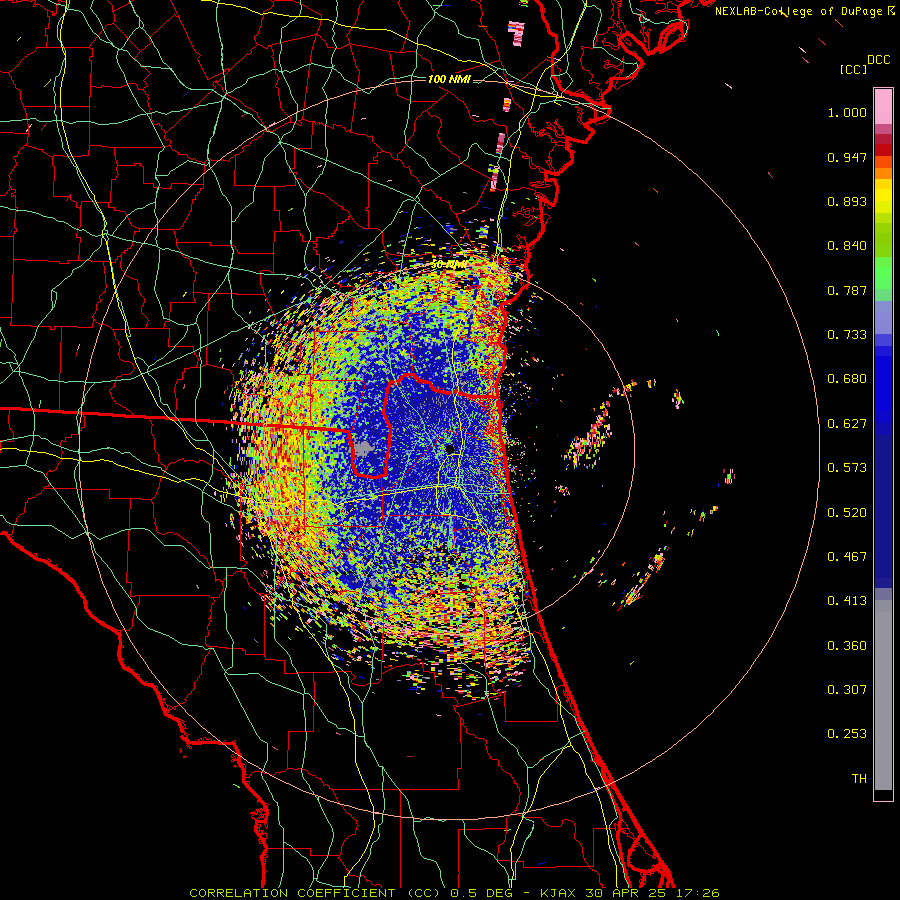This screenshot has width=900, height=900.
Task: Pick the pink swatch at color bar top
Action: pos(883,107)
